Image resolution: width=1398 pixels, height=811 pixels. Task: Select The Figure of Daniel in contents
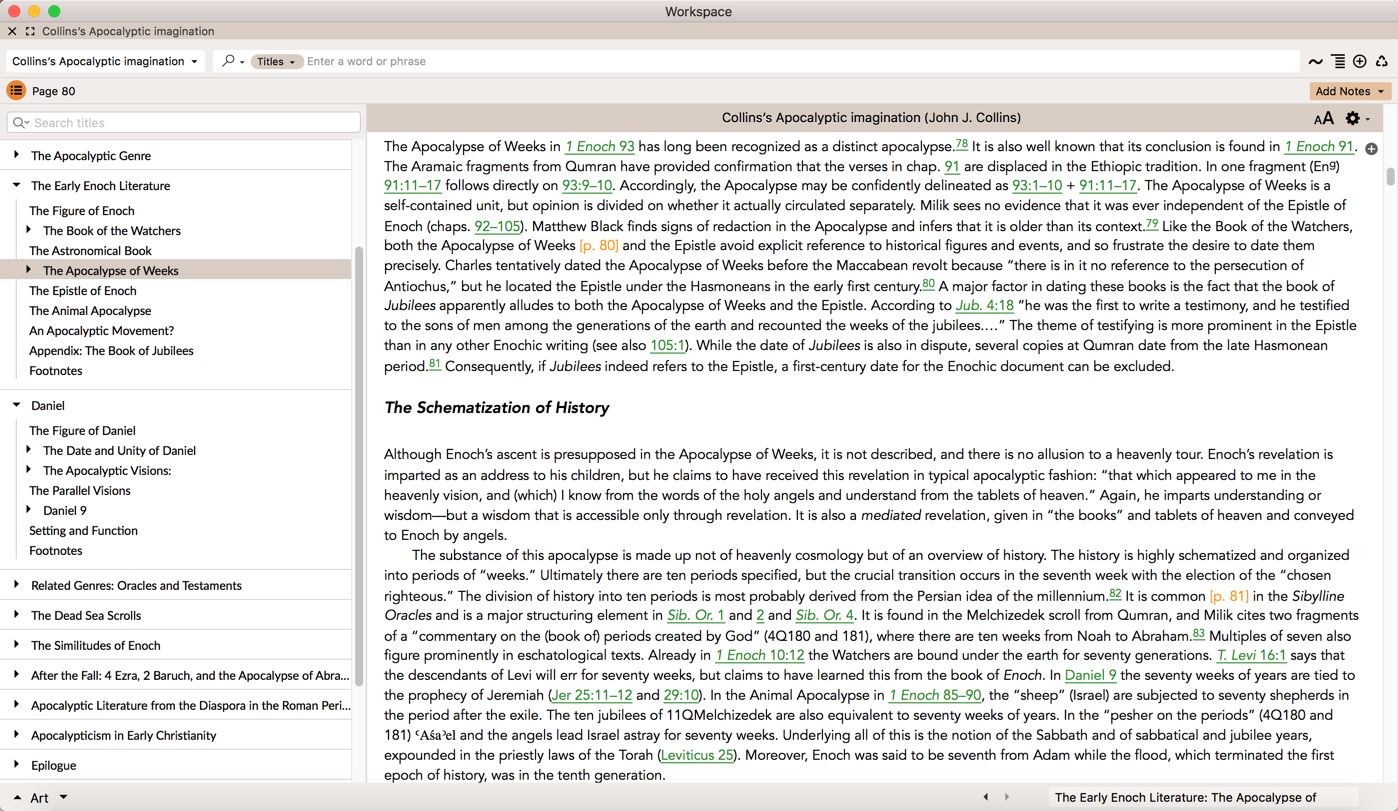(x=82, y=431)
